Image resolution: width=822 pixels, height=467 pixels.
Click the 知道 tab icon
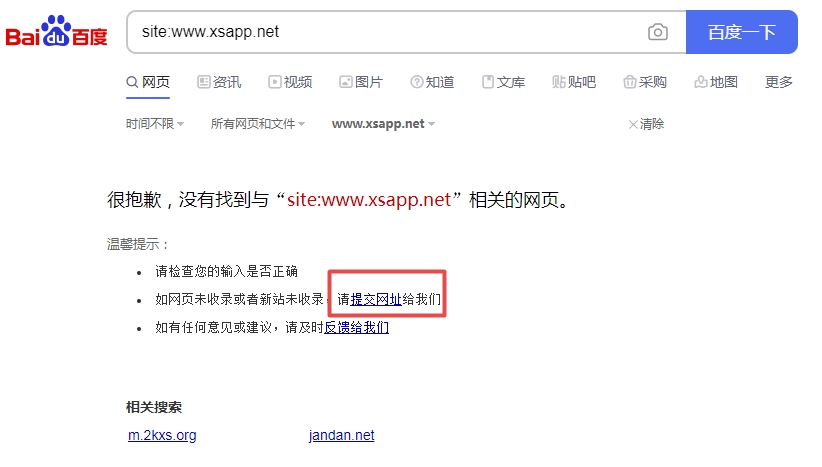click(x=417, y=82)
